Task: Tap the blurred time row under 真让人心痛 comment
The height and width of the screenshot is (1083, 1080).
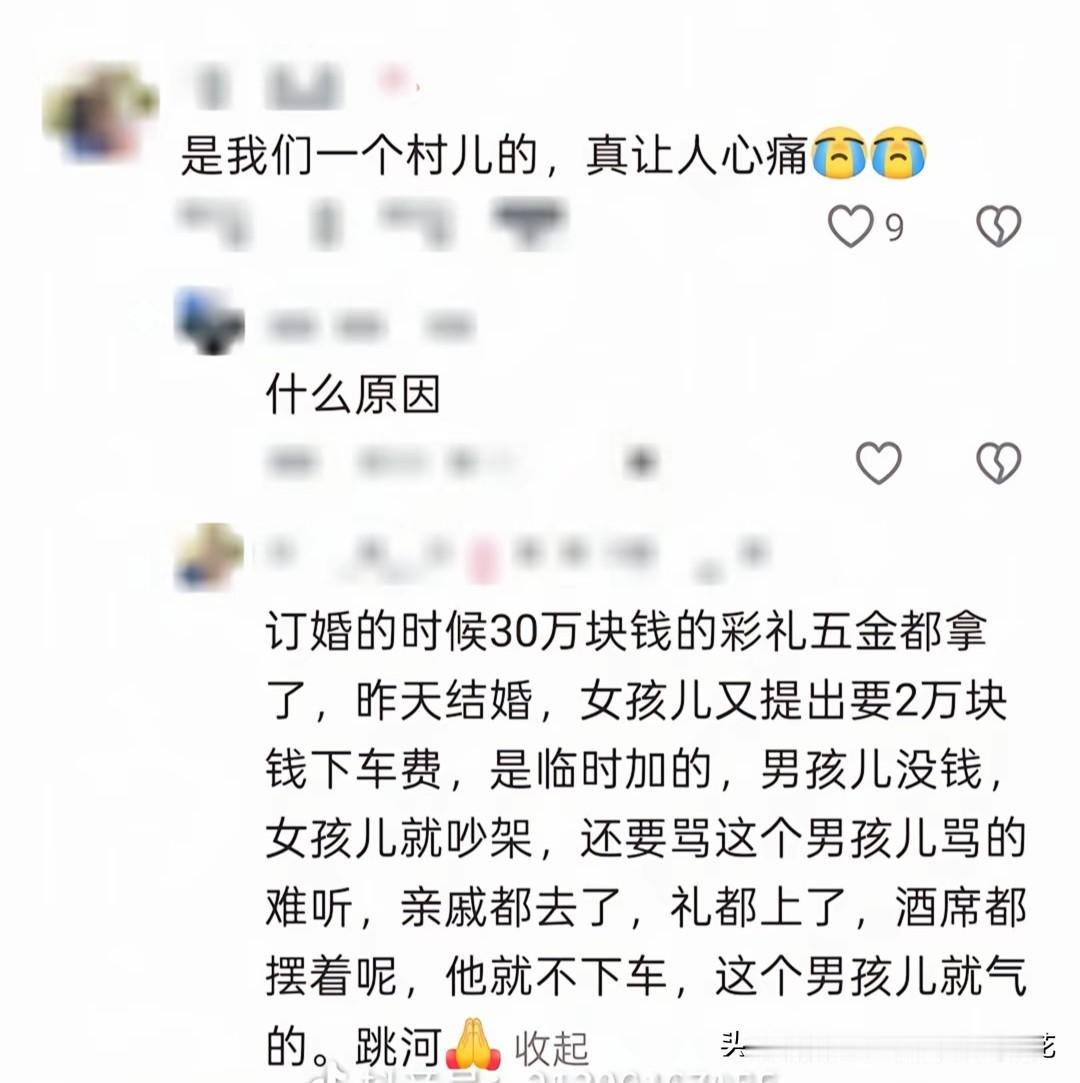Action: [373, 222]
